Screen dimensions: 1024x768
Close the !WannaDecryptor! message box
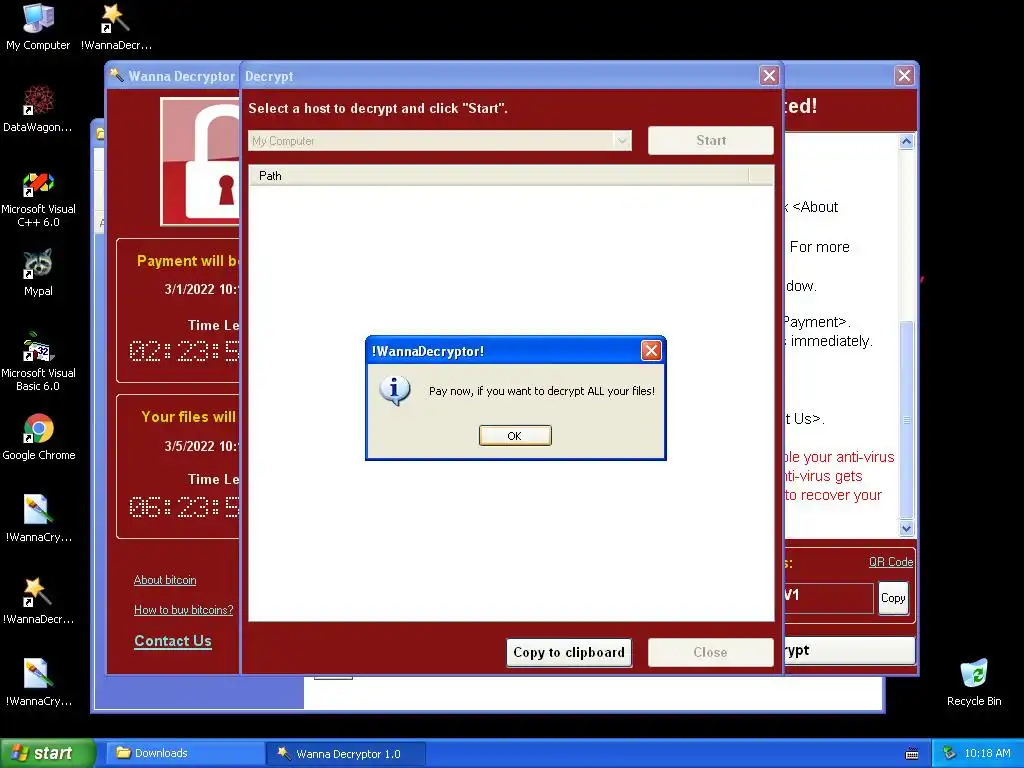pyautogui.click(x=651, y=351)
